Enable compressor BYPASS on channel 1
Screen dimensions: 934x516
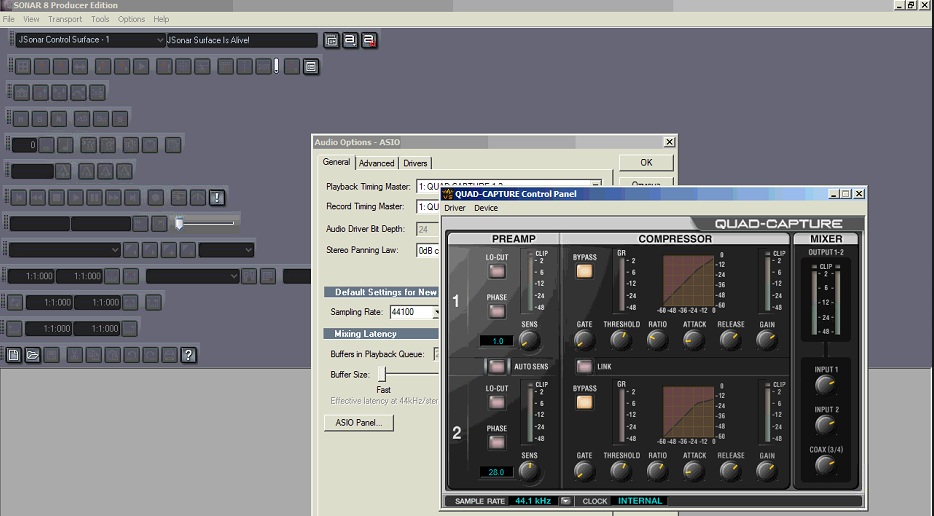coord(584,273)
